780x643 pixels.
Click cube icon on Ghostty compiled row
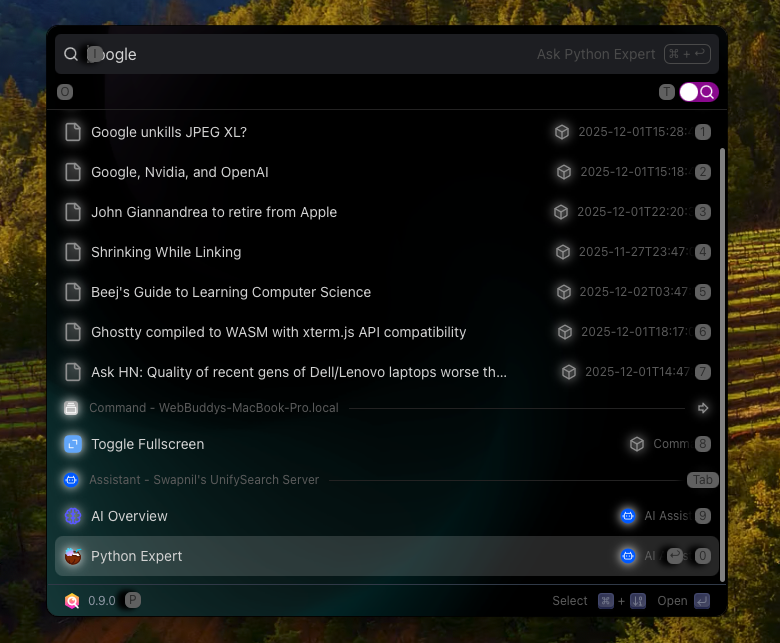click(x=565, y=332)
